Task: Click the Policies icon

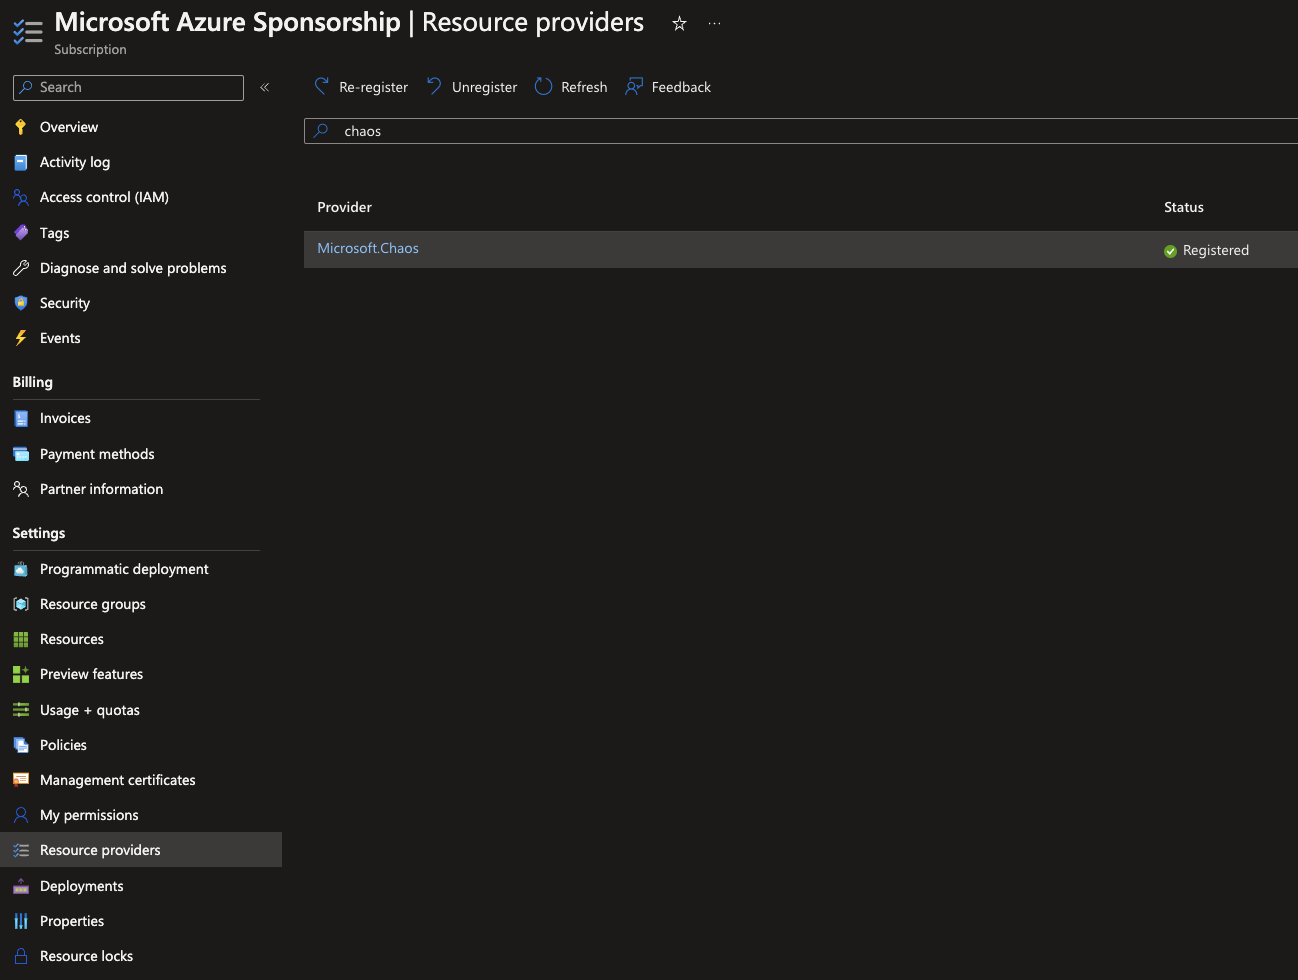Action: coord(21,745)
